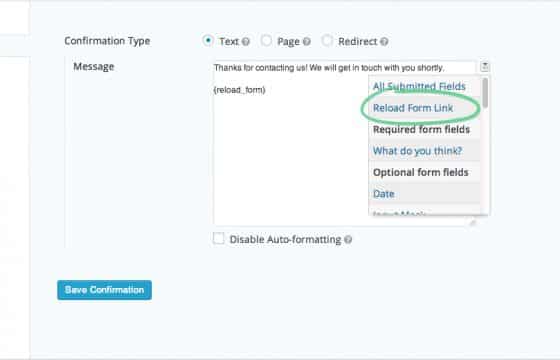Insert What do you think? field tag

[x=418, y=151]
